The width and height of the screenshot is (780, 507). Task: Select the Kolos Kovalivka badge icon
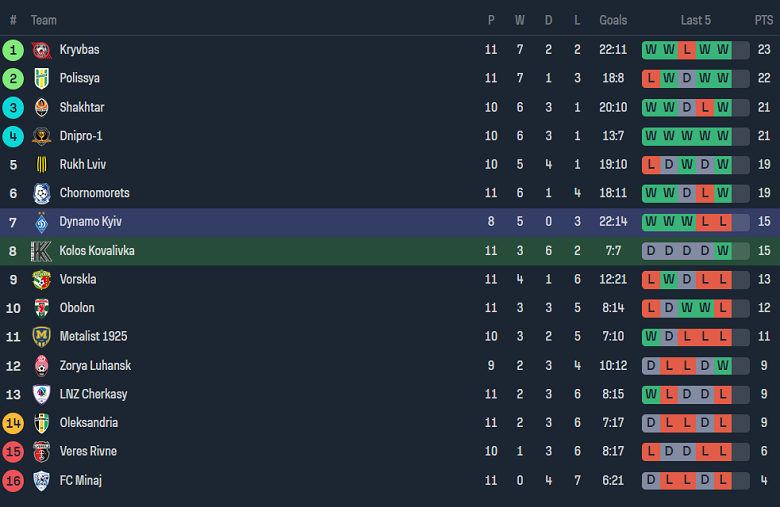41,251
